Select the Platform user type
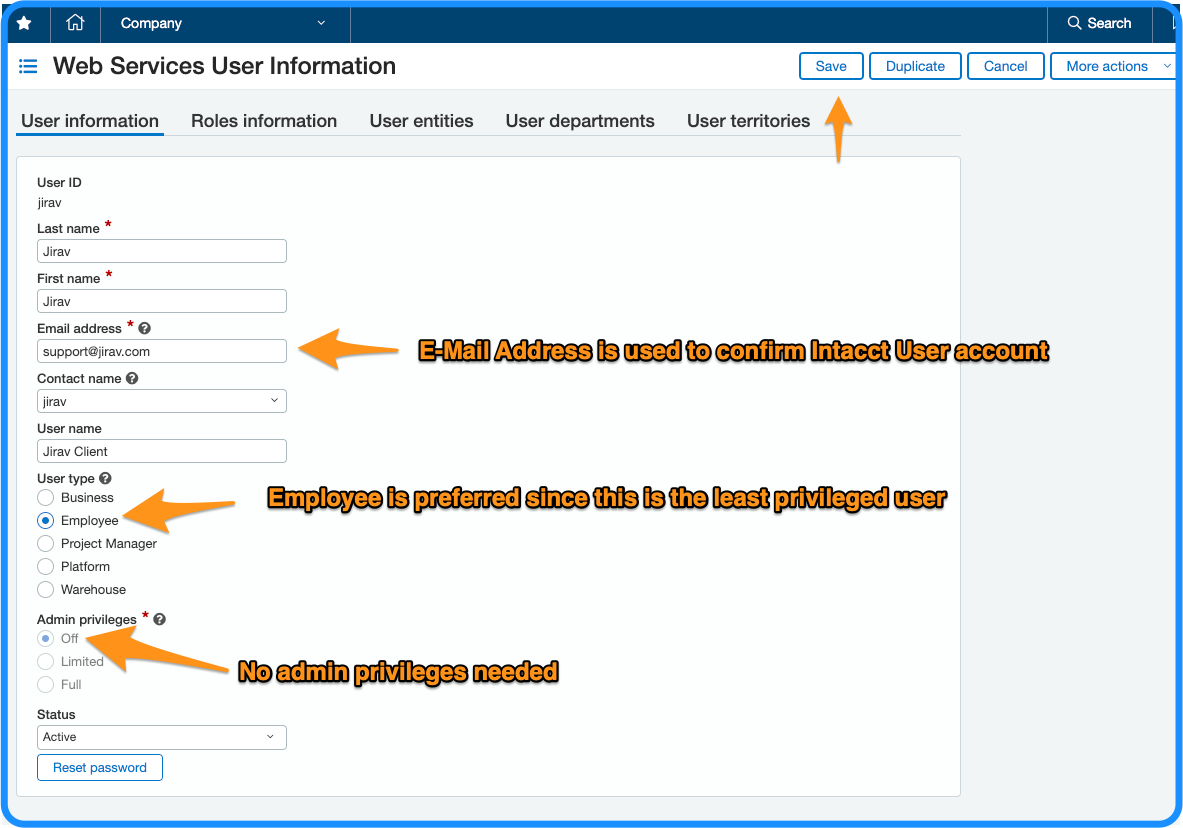 46,566
